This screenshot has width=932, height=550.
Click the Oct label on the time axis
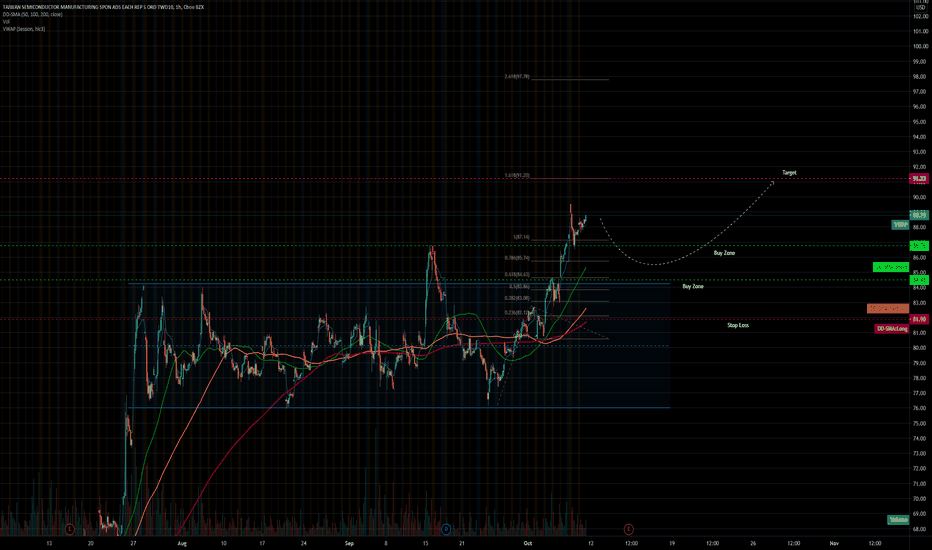[x=528, y=543]
